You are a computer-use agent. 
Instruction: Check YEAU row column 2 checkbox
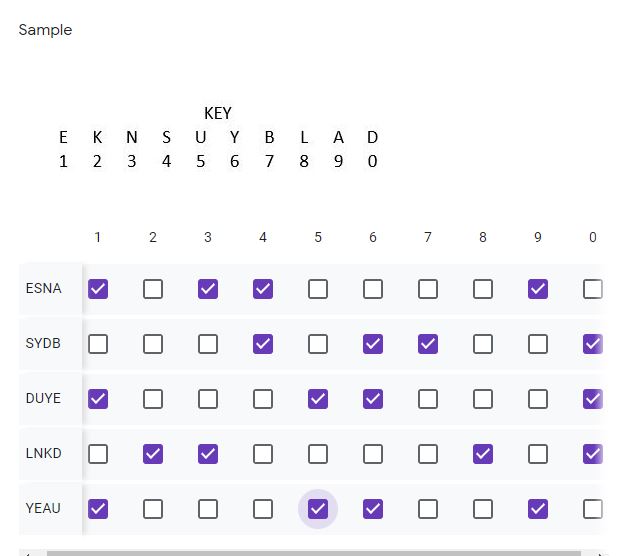153,509
